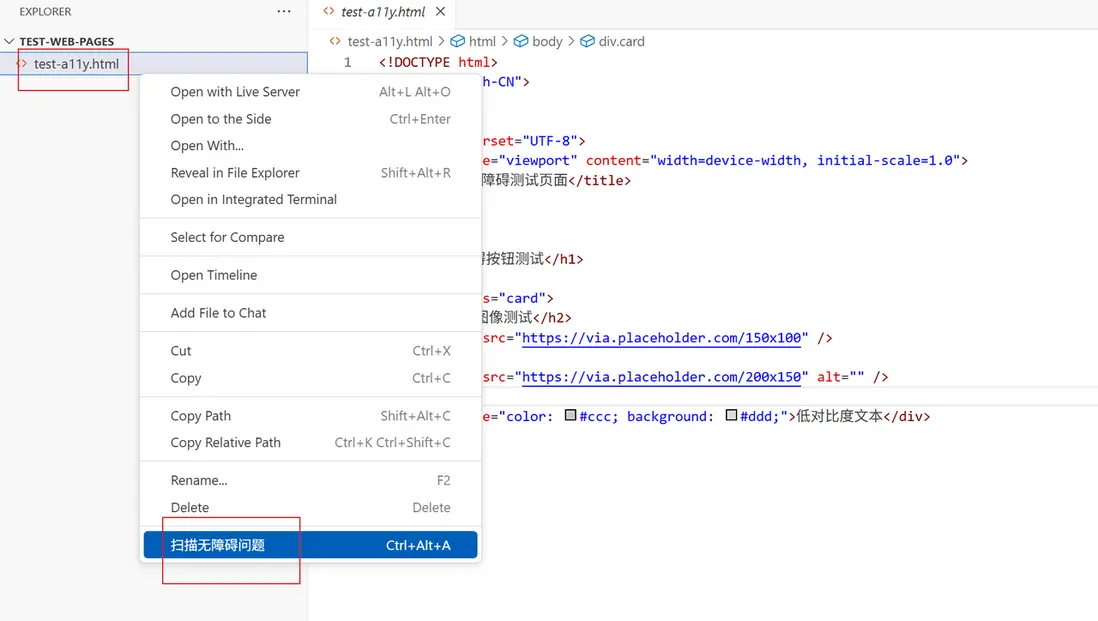Click HTML file icon in editor tab
Viewport: 1098px width, 621px height.
pos(329,12)
